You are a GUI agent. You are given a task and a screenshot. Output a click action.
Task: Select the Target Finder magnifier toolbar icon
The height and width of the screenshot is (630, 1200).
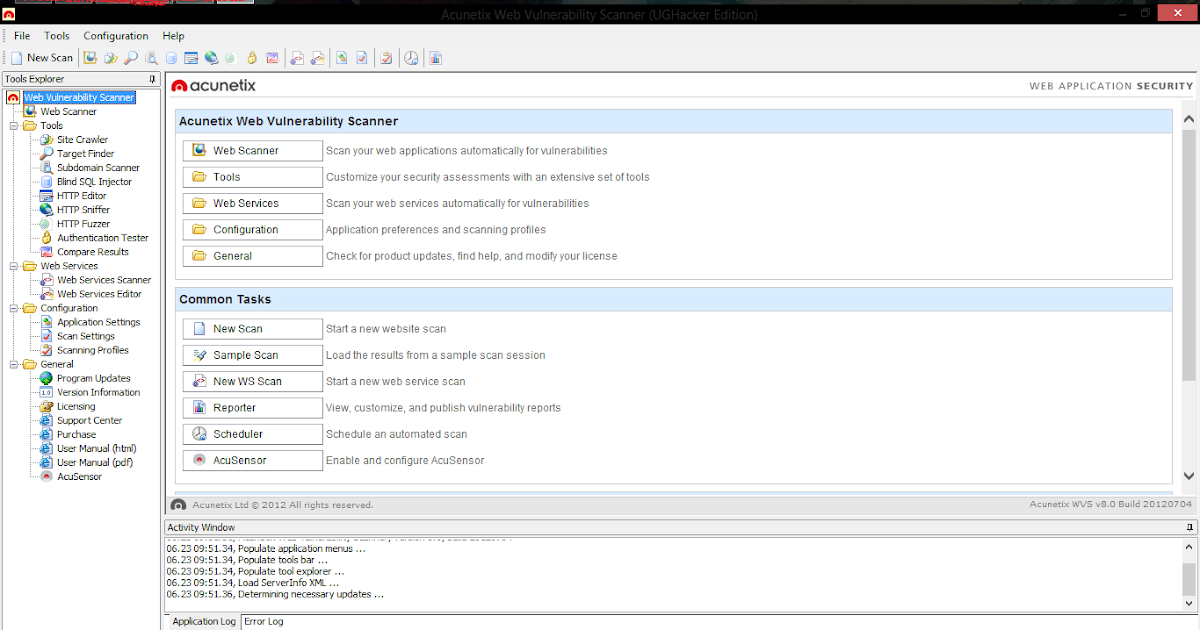pyautogui.click(x=131, y=58)
